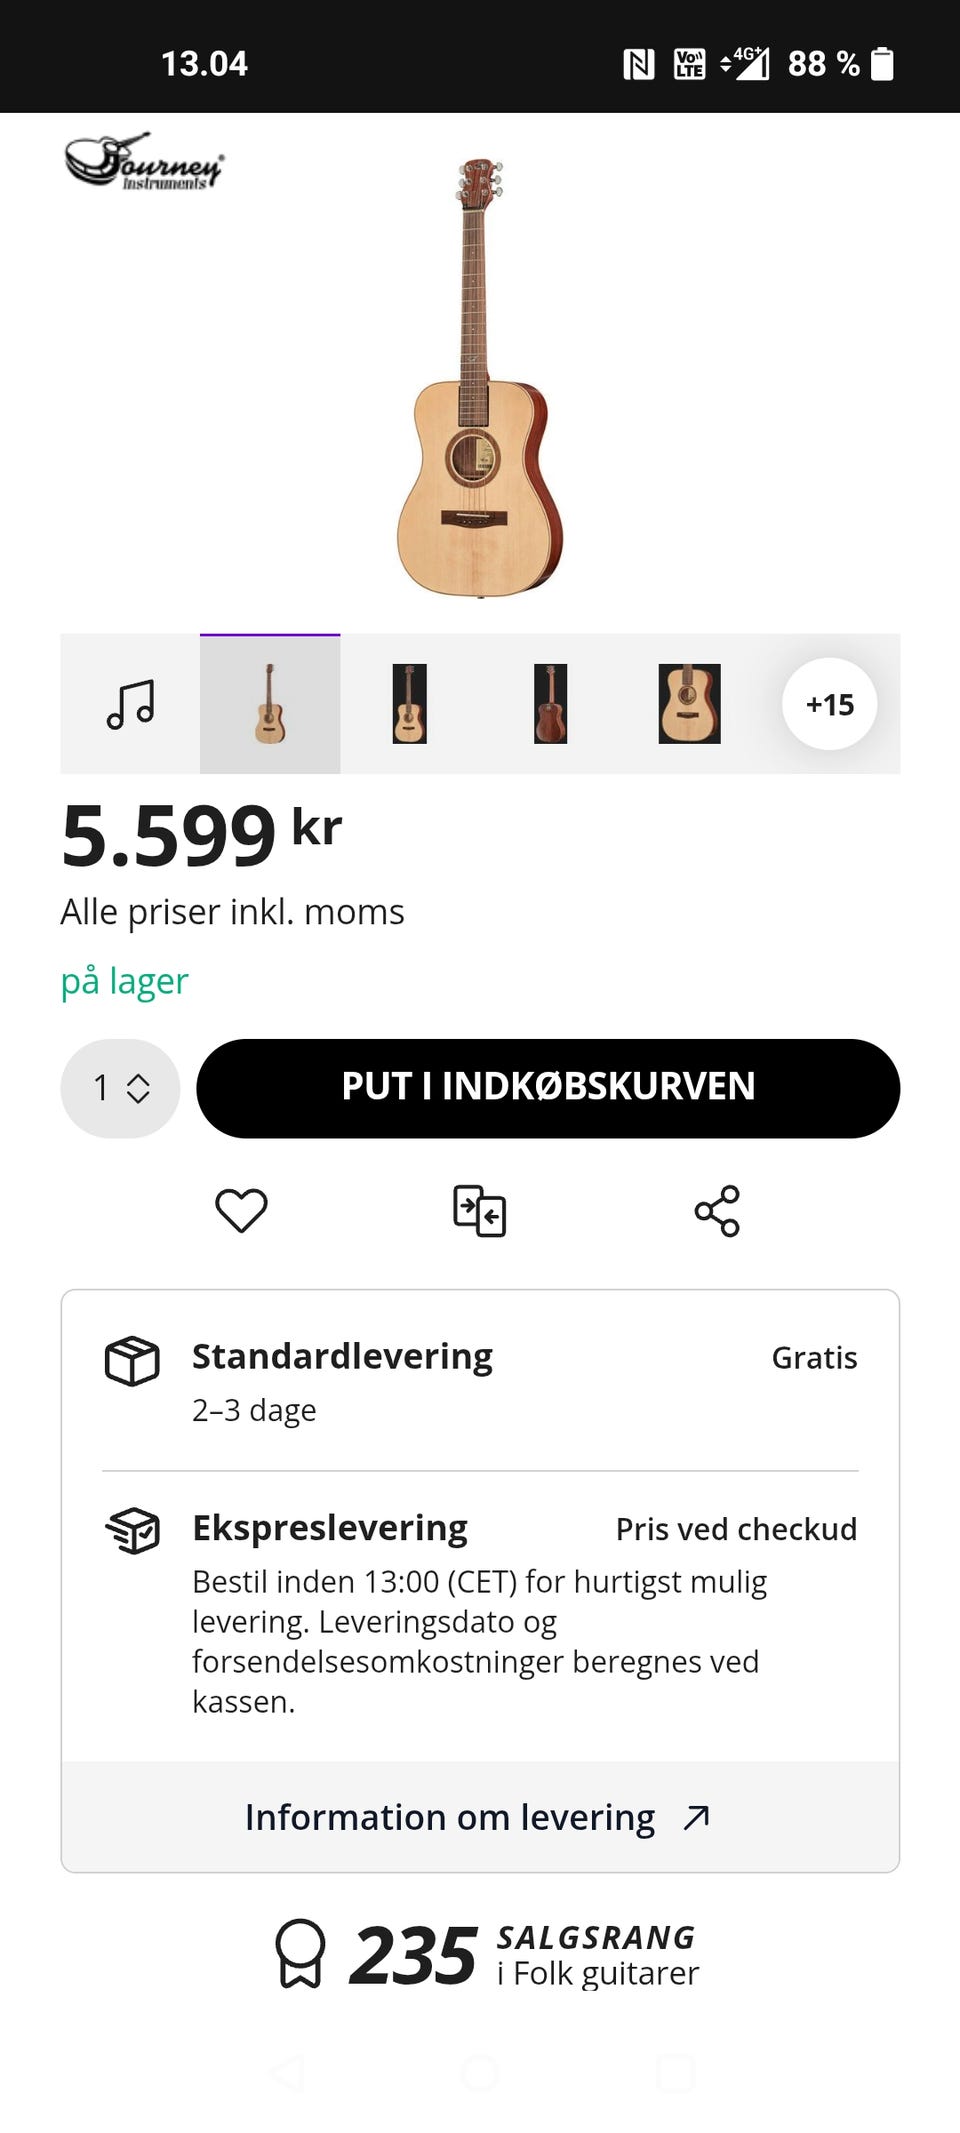Image resolution: width=960 pixels, height=2133 pixels.
Task: Open the quantity selector dropdown
Action: pyautogui.click(x=120, y=1088)
